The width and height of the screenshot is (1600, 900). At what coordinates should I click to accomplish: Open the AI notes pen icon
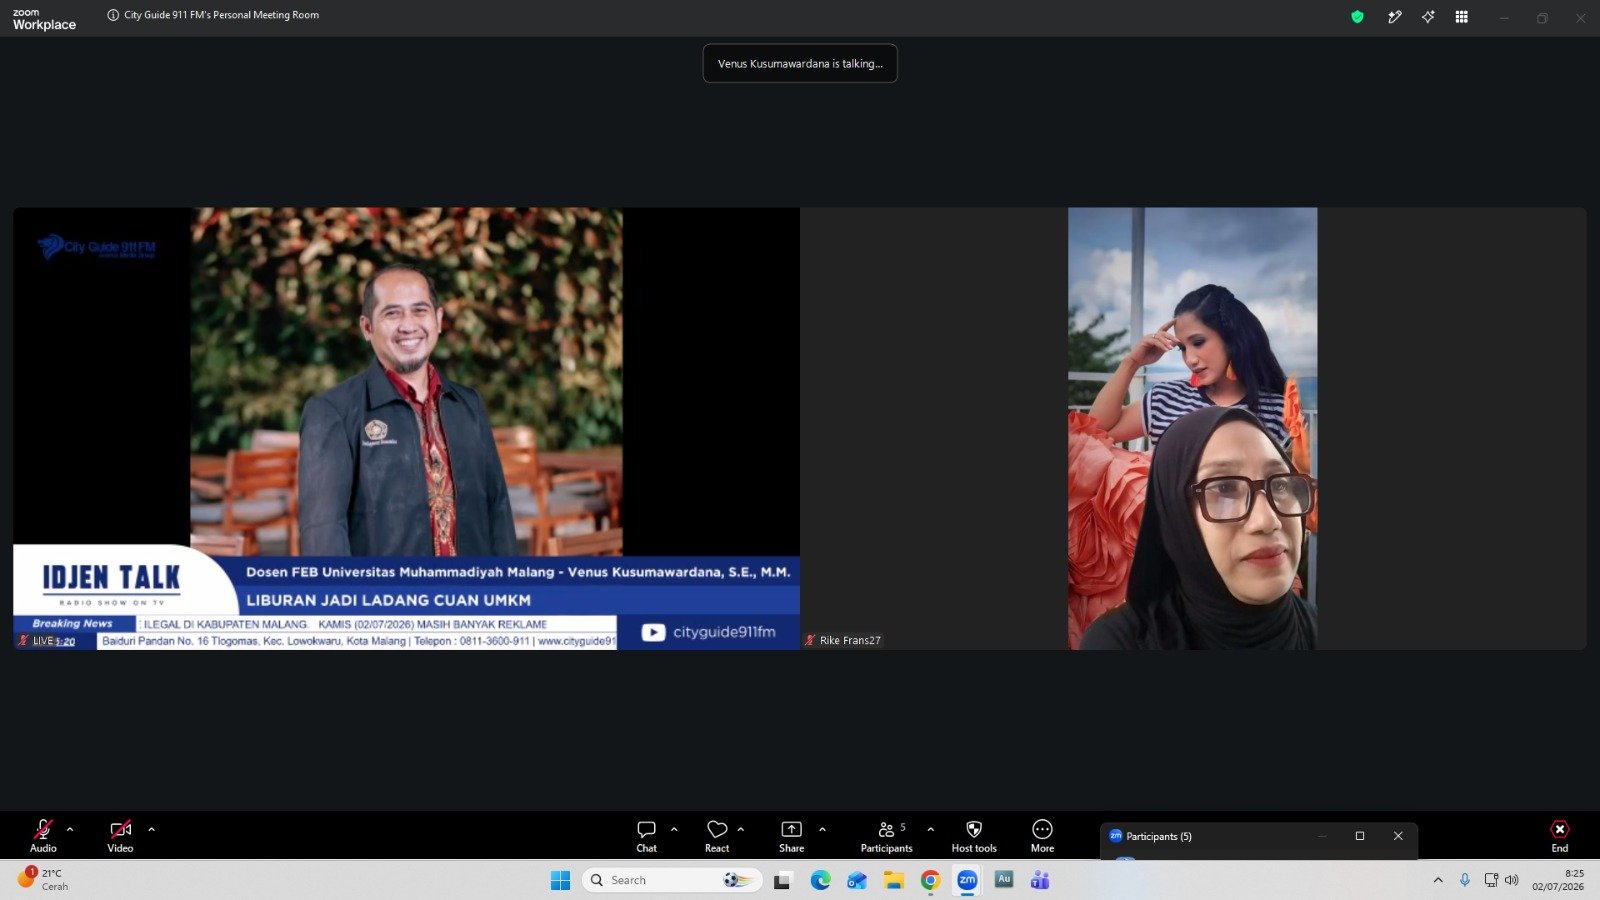[1394, 17]
